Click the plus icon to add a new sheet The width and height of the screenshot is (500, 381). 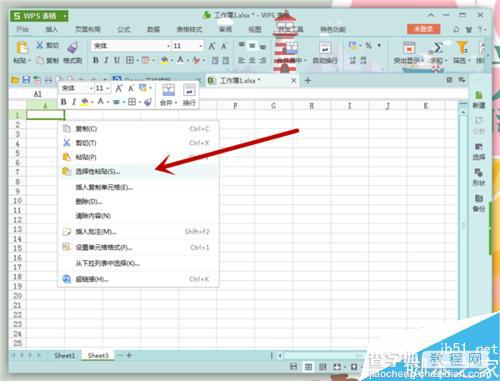click(x=129, y=355)
